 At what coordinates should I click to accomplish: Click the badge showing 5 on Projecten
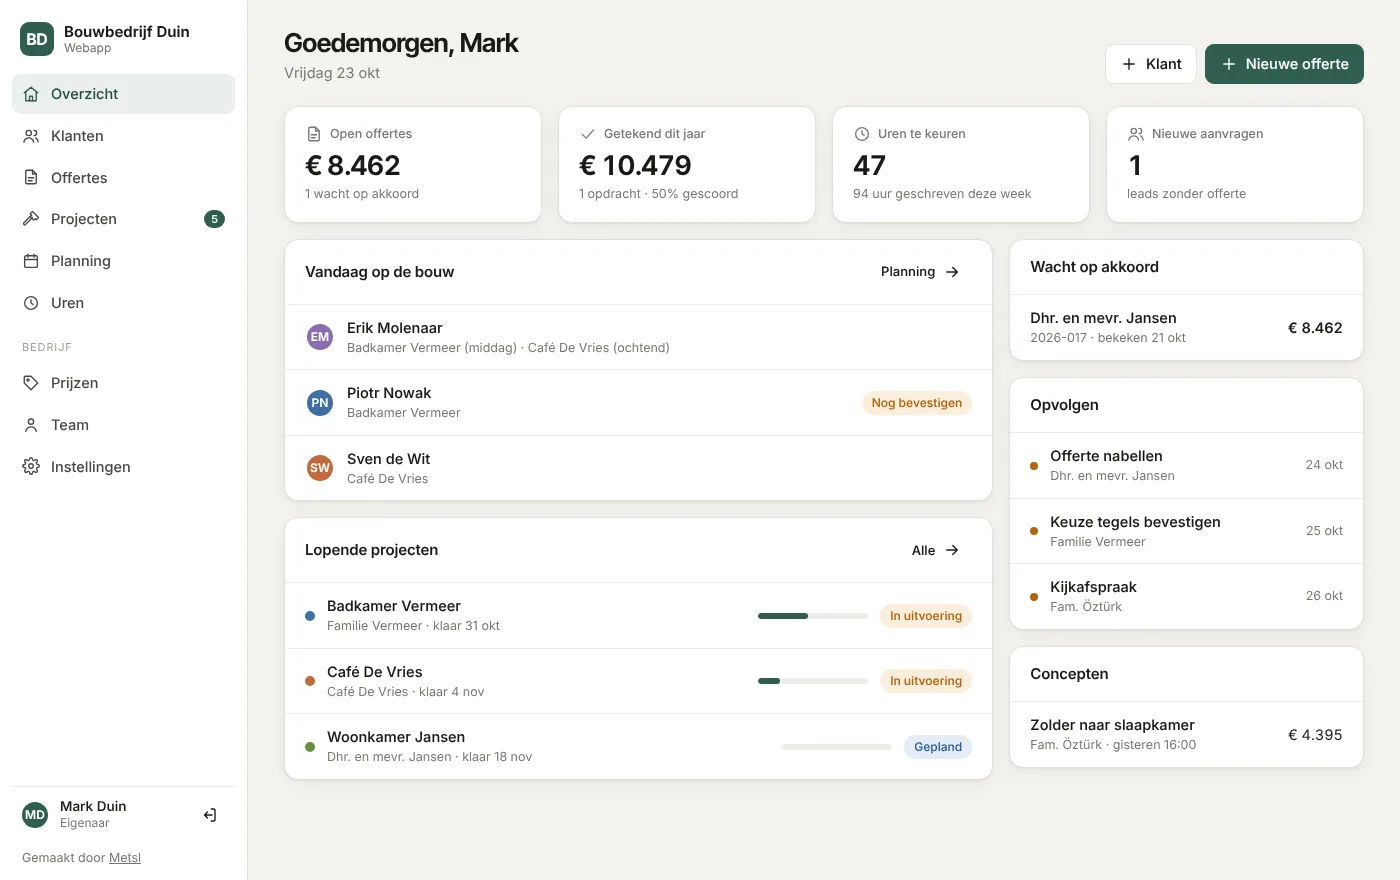click(214, 219)
